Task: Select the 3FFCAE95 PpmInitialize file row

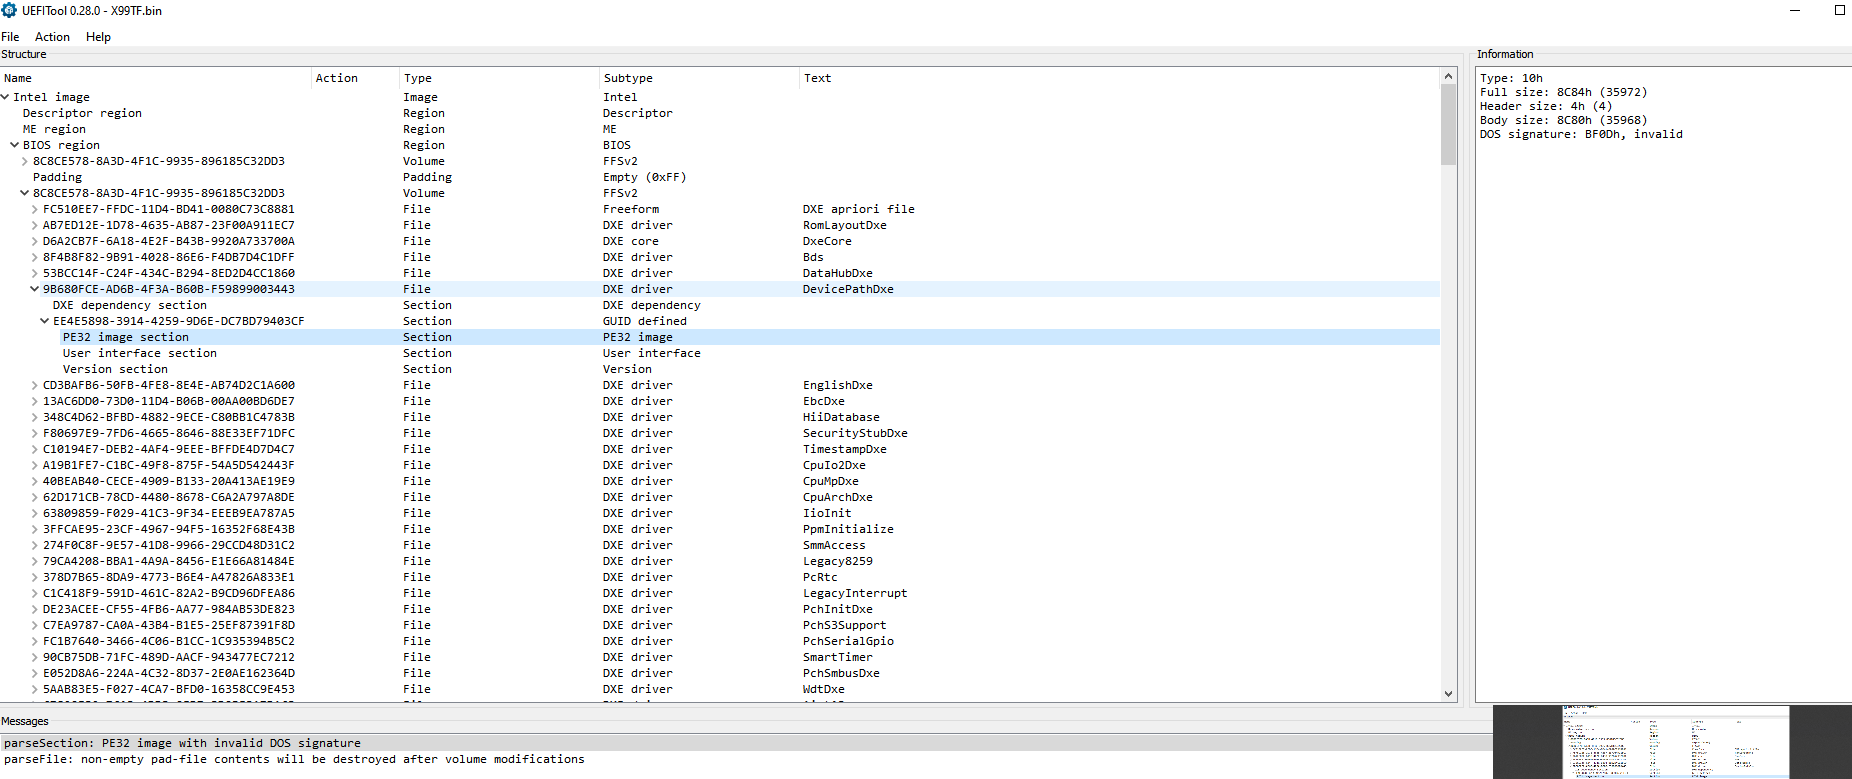Action: [x=720, y=529]
